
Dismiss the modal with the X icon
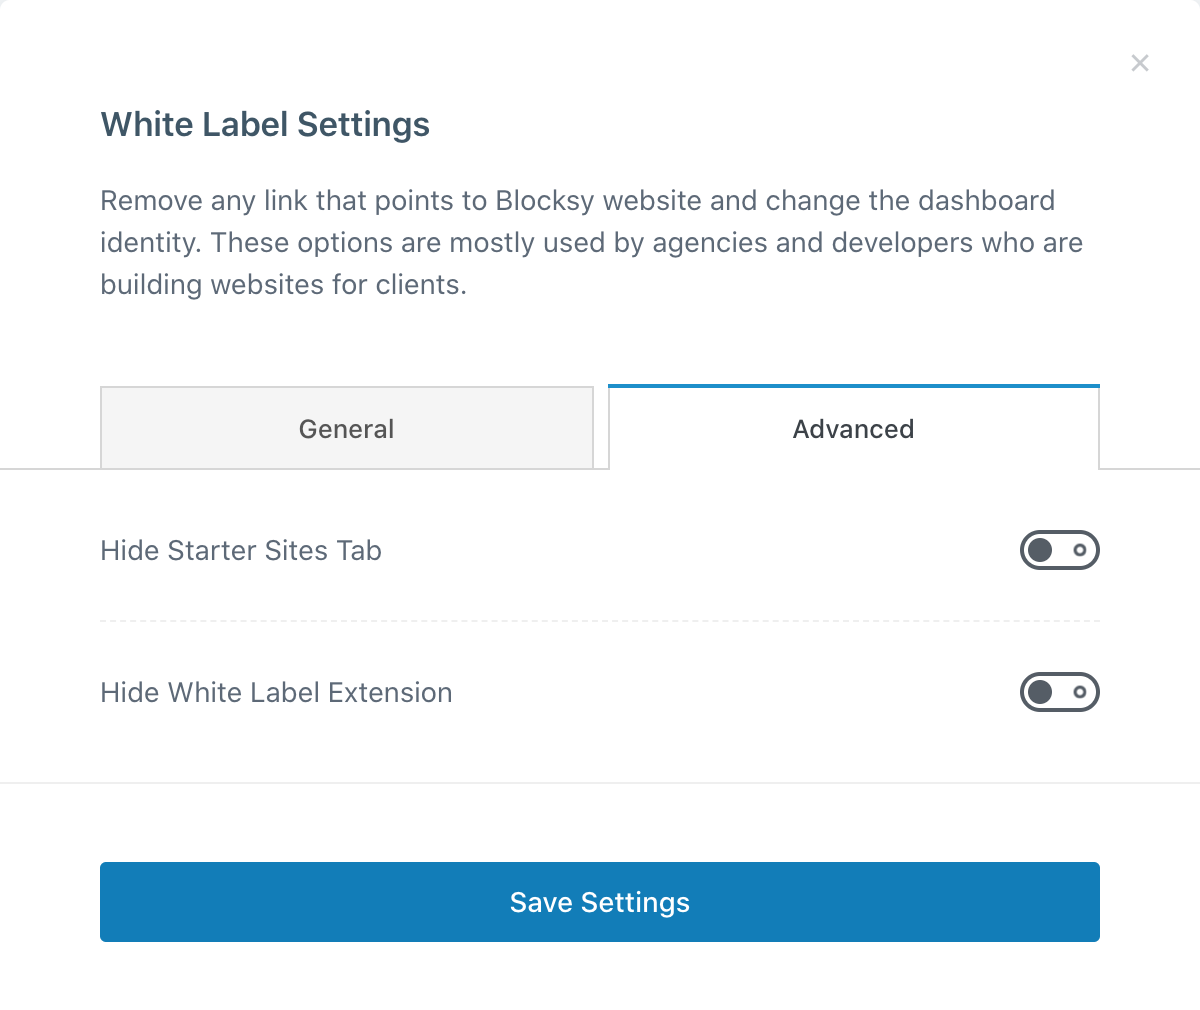(1139, 63)
